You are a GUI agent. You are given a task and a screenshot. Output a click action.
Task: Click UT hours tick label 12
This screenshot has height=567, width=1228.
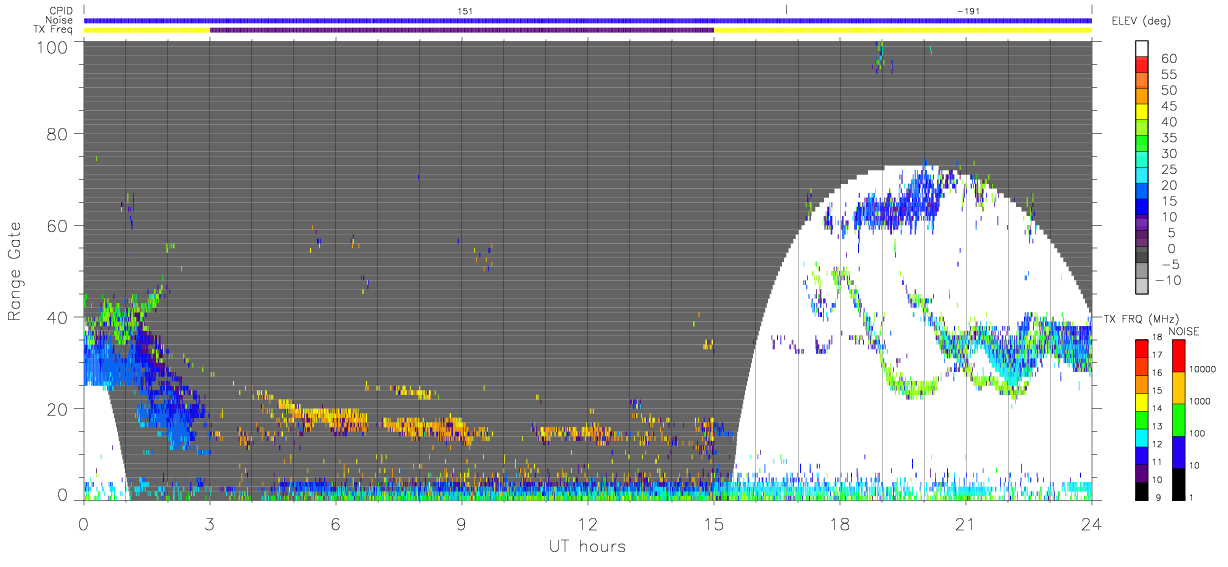pyautogui.click(x=587, y=524)
